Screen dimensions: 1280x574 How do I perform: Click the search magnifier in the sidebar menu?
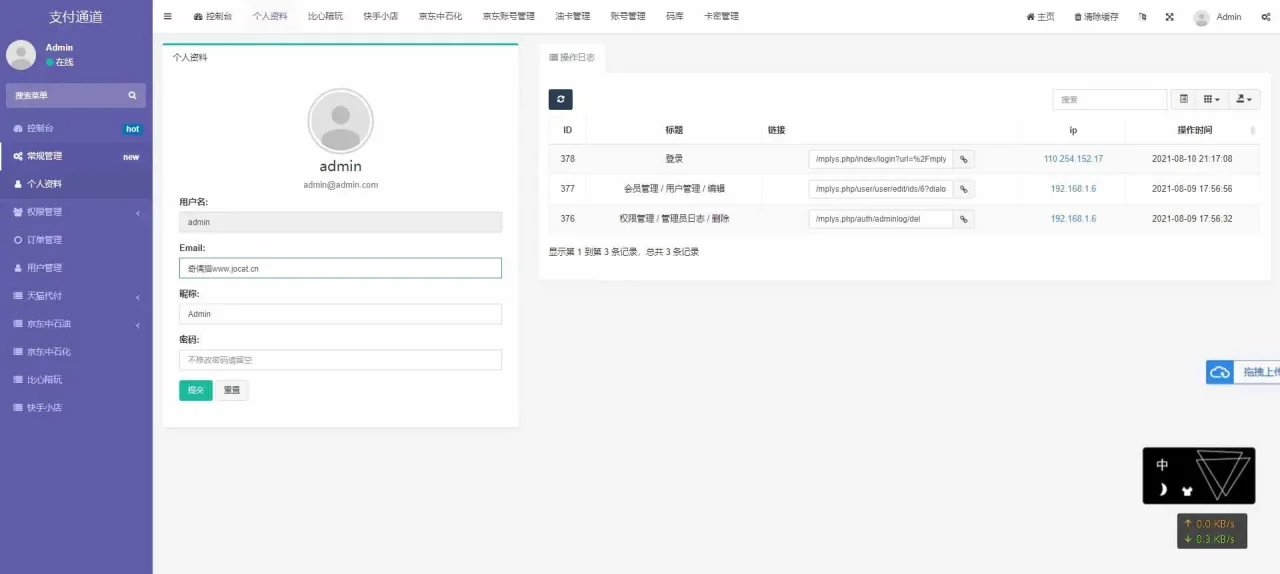pyautogui.click(x=132, y=96)
